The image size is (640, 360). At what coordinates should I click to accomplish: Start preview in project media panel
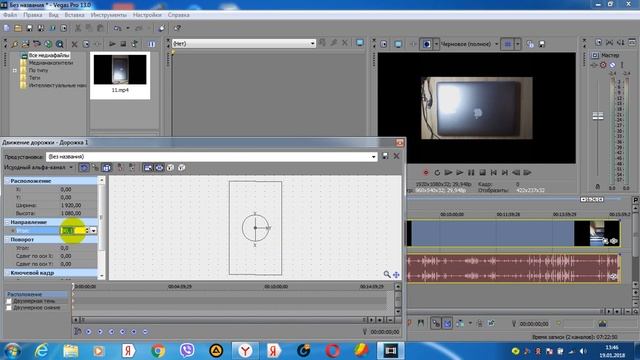[112, 44]
